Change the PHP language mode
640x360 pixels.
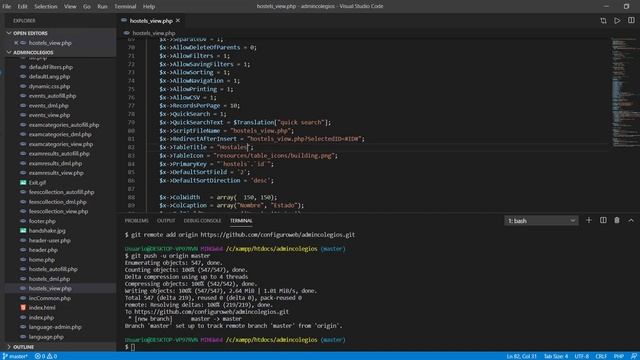coord(618,356)
